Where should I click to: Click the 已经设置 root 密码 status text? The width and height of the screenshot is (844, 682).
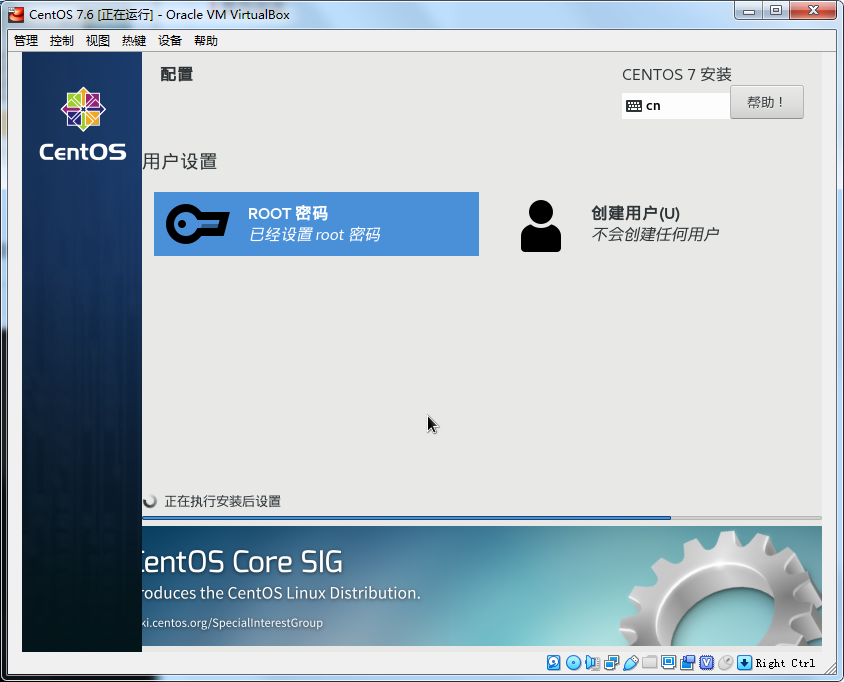point(314,235)
